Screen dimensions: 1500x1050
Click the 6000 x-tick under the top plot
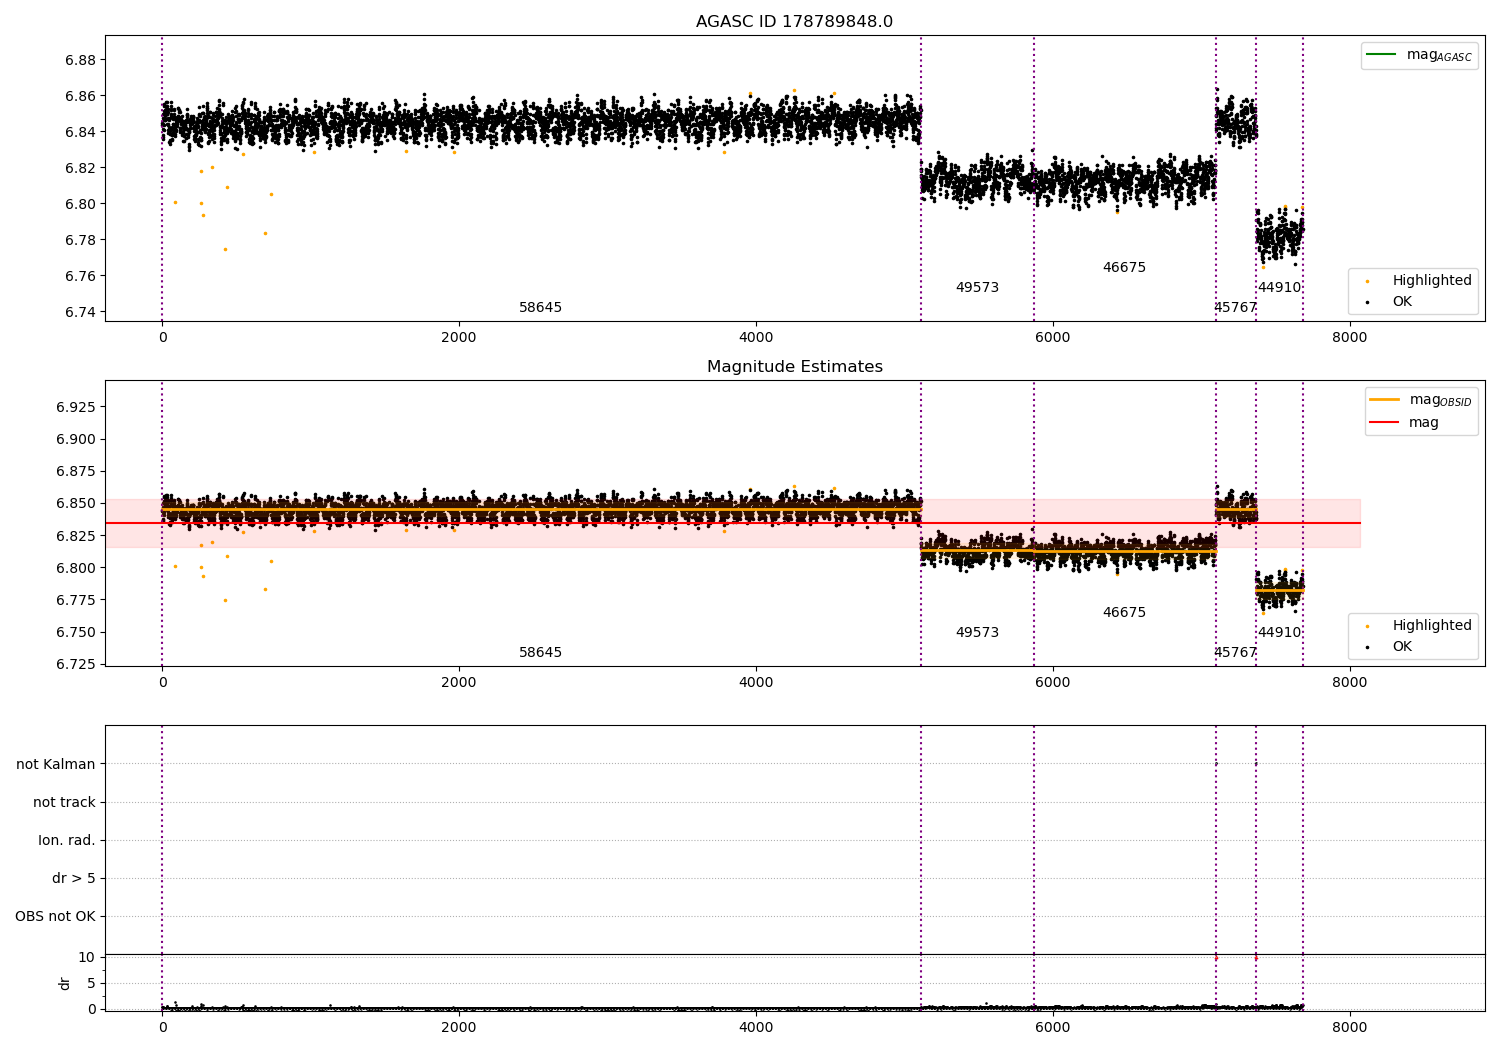(x=1053, y=338)
